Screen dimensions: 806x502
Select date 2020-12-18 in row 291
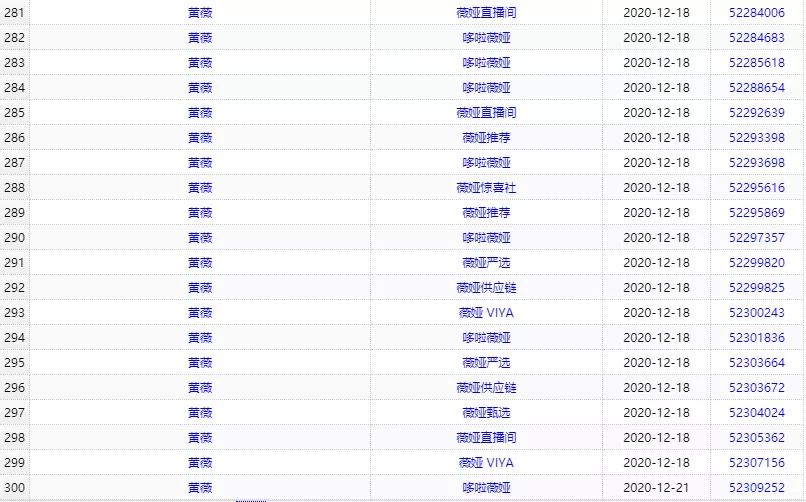(x=656, y=263)
